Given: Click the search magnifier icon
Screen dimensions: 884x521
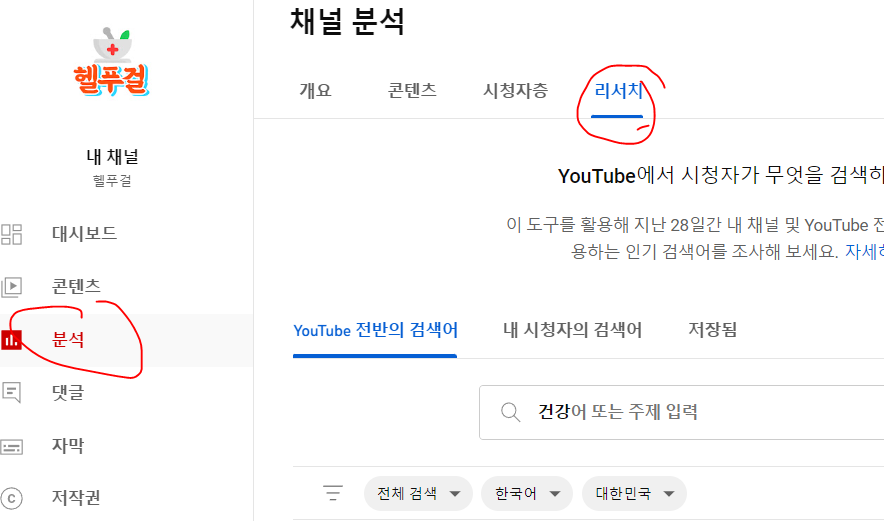Looking at the screenshot, I should pyautogui.click(x=510, y=412).
